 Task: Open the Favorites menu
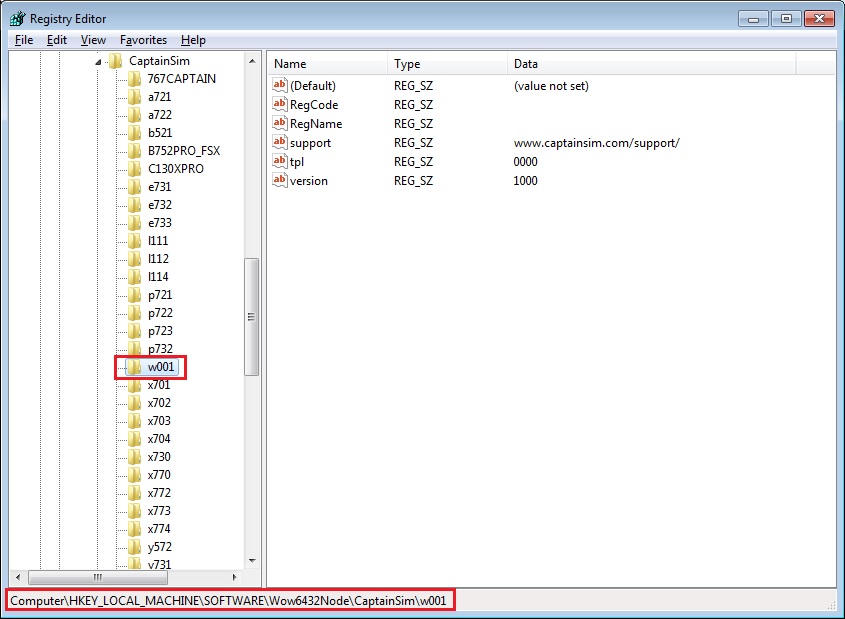pyautogui.click(x=143, y=40)
